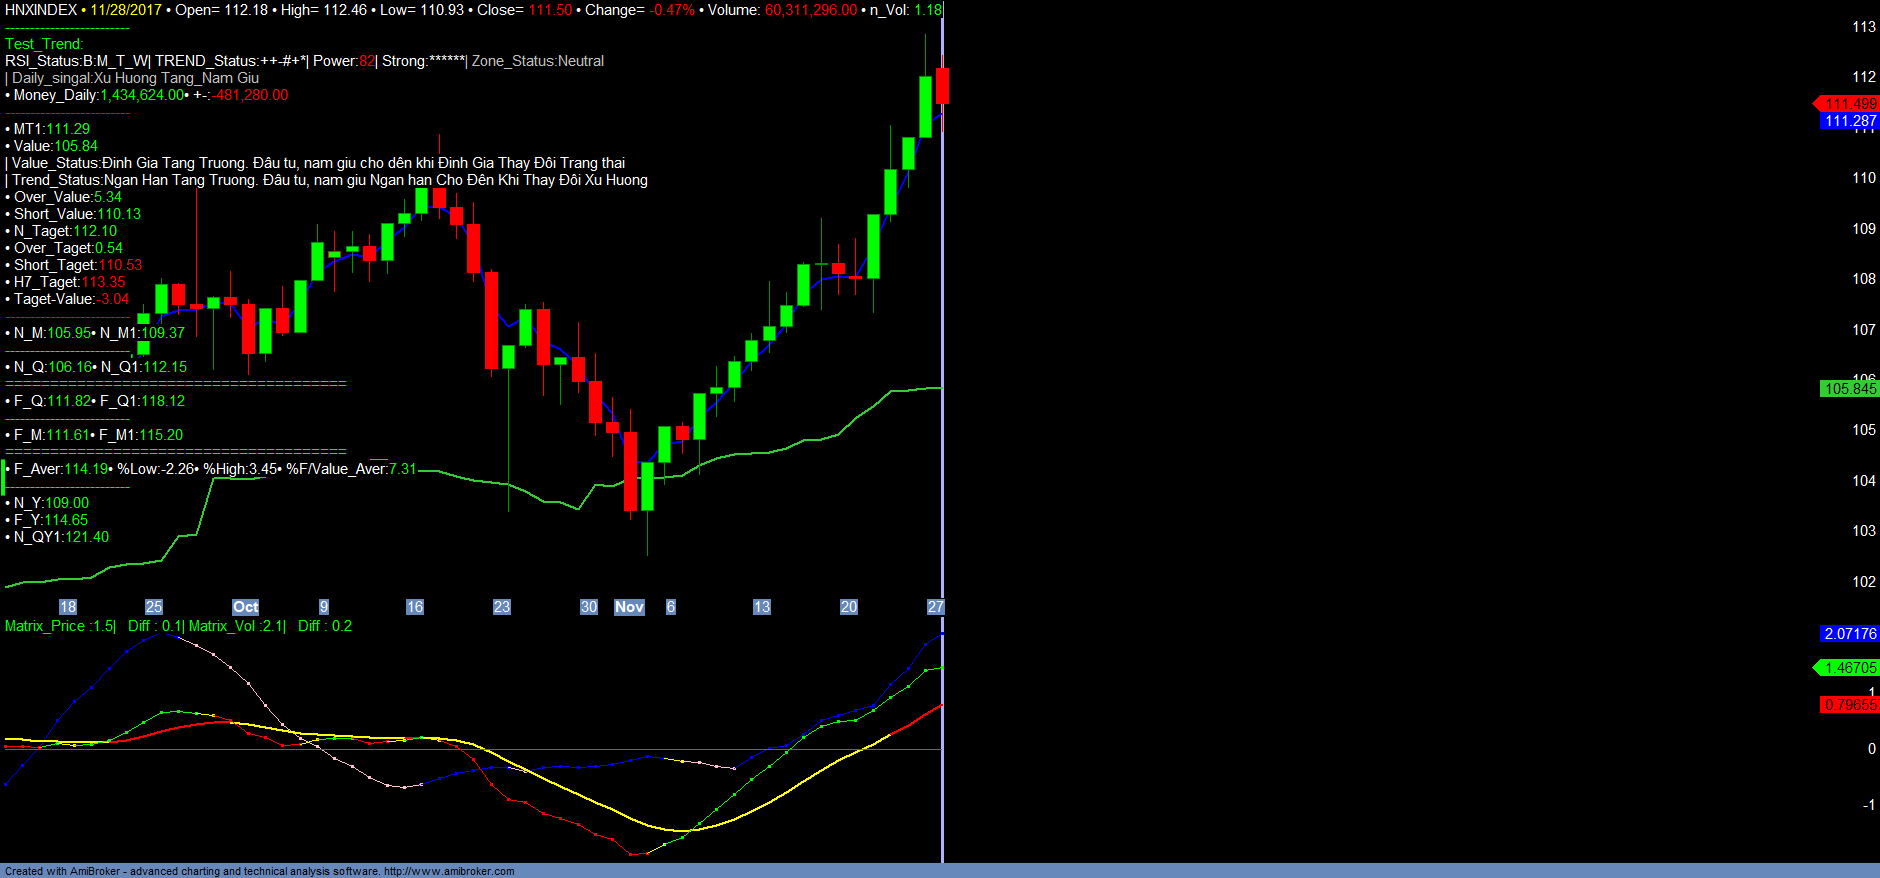
Task: Click the Nov month marker on the date axis
Action: (x=629, y=607)
